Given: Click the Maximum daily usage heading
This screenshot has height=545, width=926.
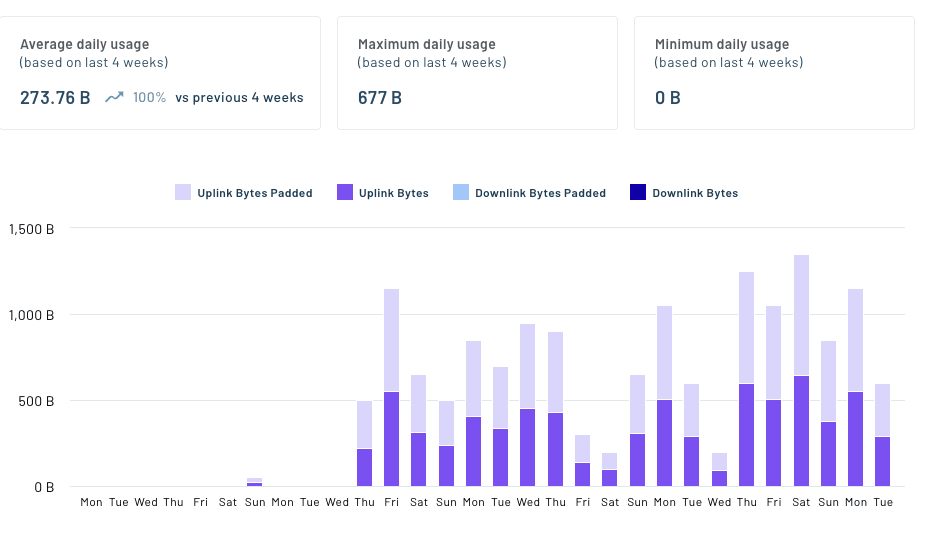Looking at the screenshot, I should coord(426,44).
